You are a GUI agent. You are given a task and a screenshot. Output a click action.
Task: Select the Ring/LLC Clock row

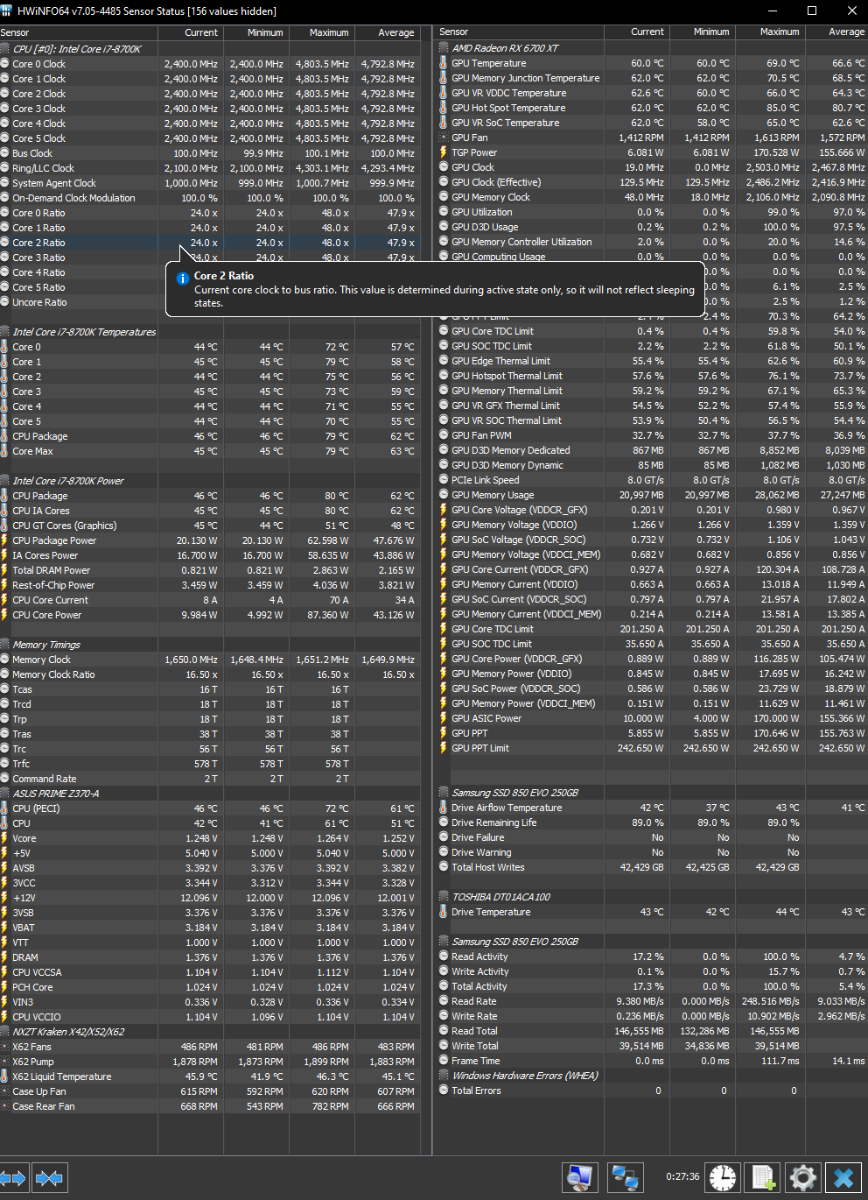(x=210, y=168)
